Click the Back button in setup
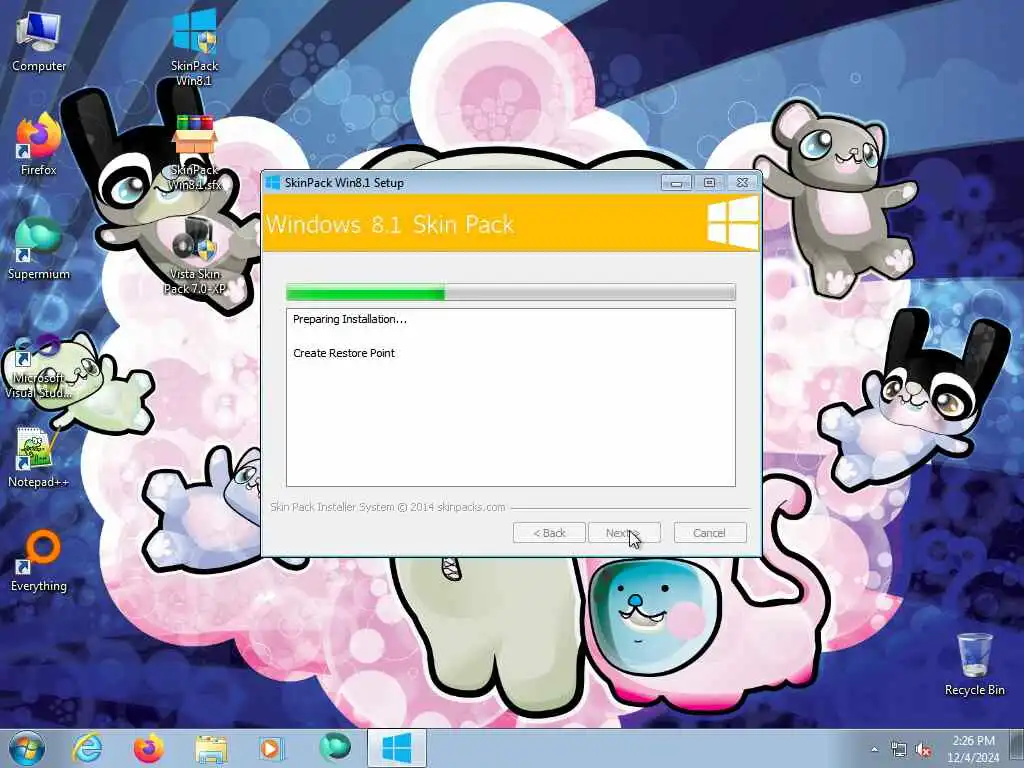The width and height of the screenshot is (1024, 768). pyautogui.click(x=549, y=533)
